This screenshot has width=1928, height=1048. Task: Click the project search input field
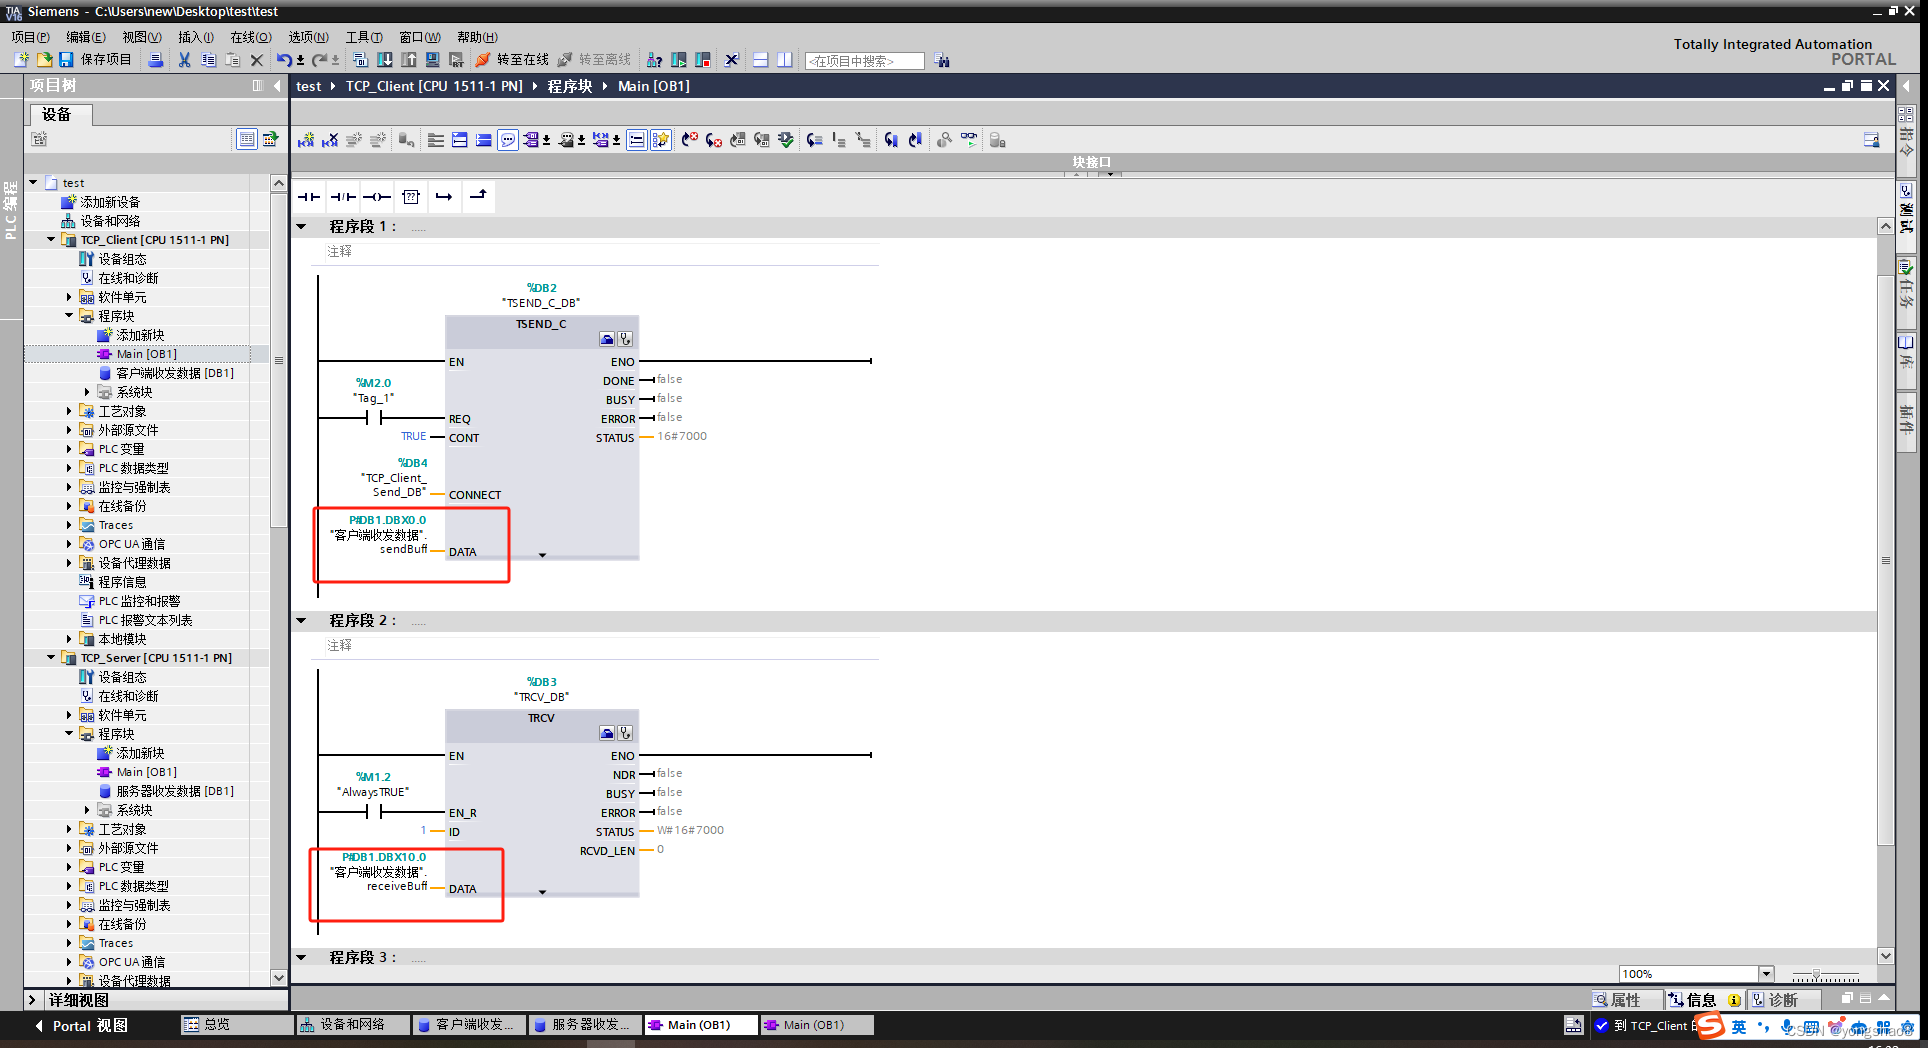pos(864,61)
